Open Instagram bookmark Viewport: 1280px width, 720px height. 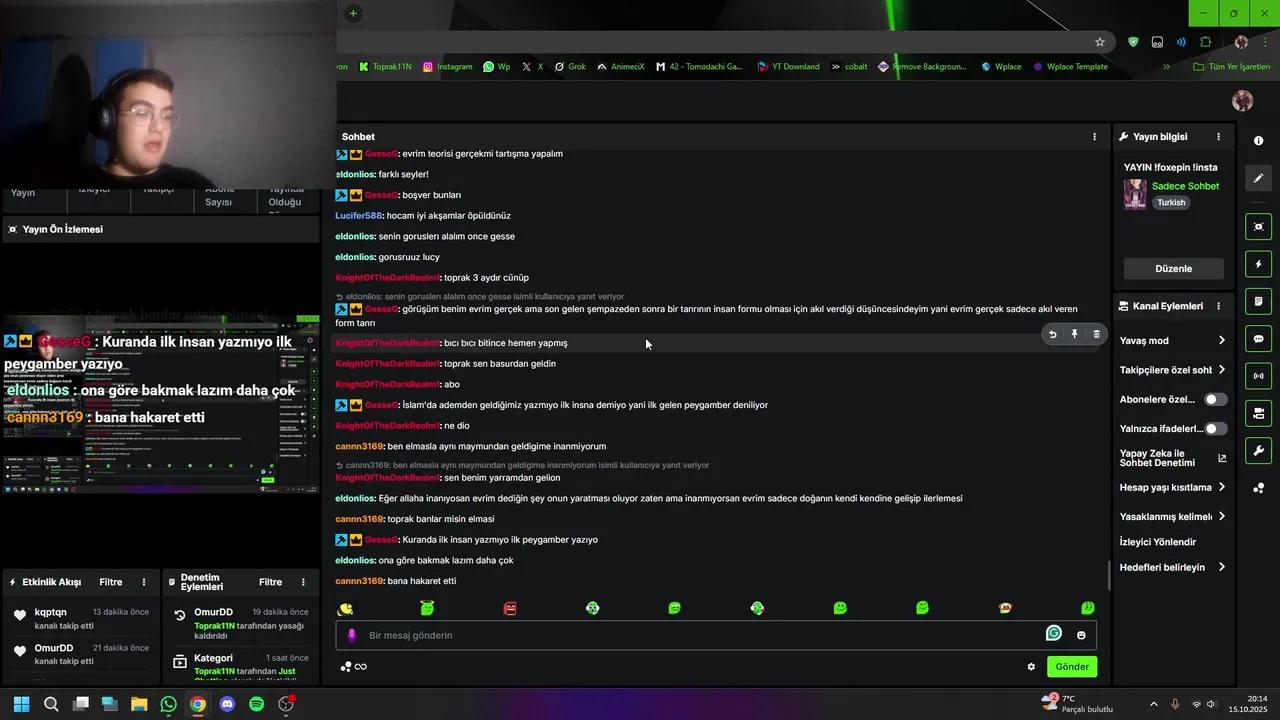pyautogui.click(x=447, y=66)
